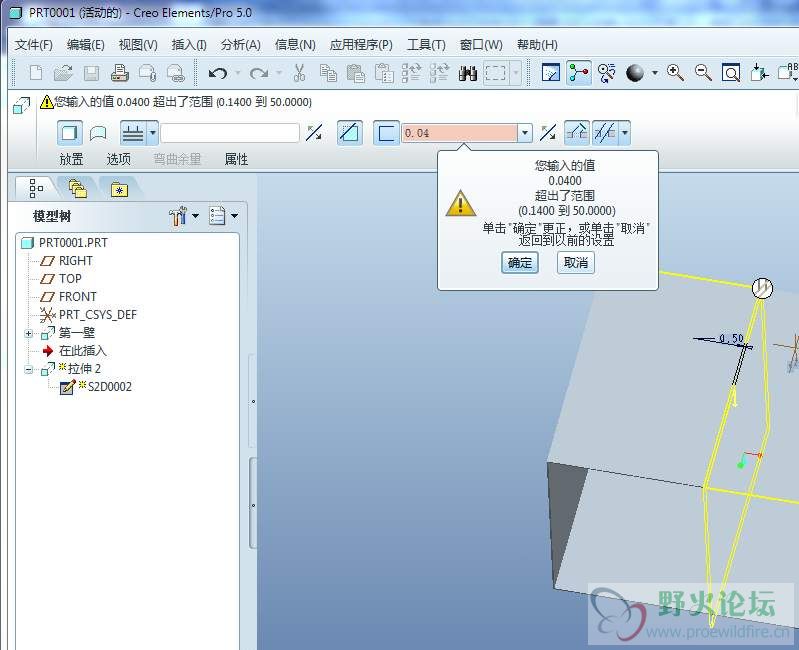Paste with clipboard icon
The width and height of the screenshot is (799, 650).
[356, 73]
